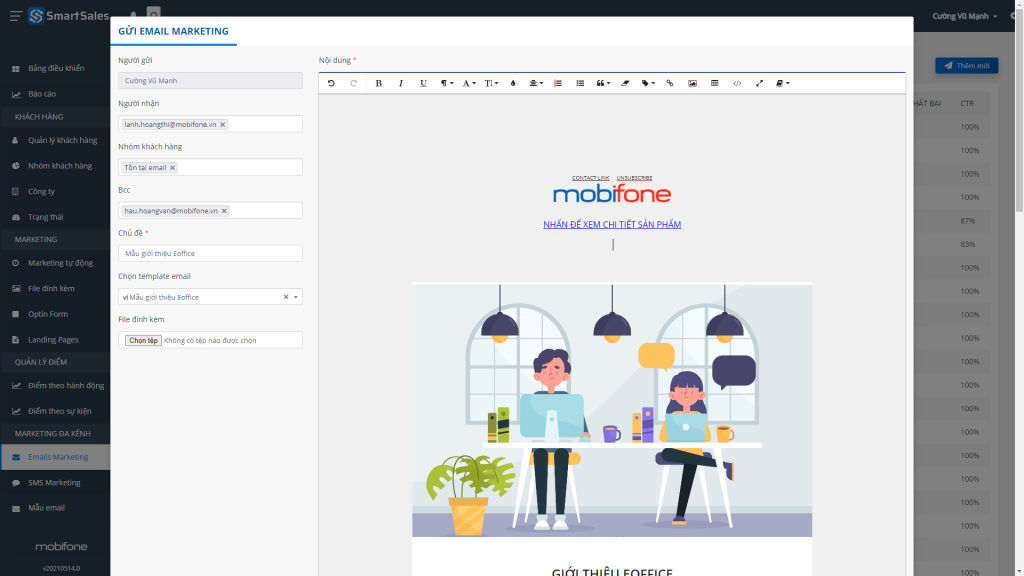Open font size dropdown
This screenshot has height=576, width=1024.
point(491,83)
